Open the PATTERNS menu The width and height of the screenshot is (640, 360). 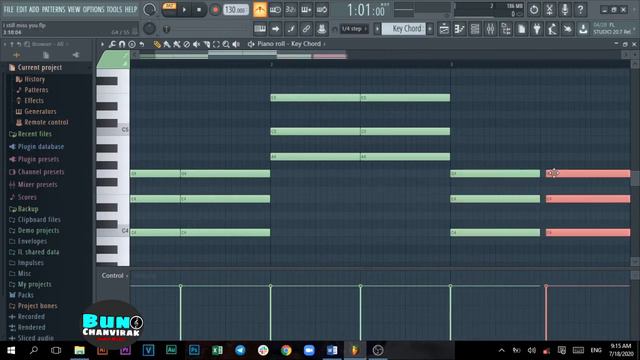tap(53, 9)
